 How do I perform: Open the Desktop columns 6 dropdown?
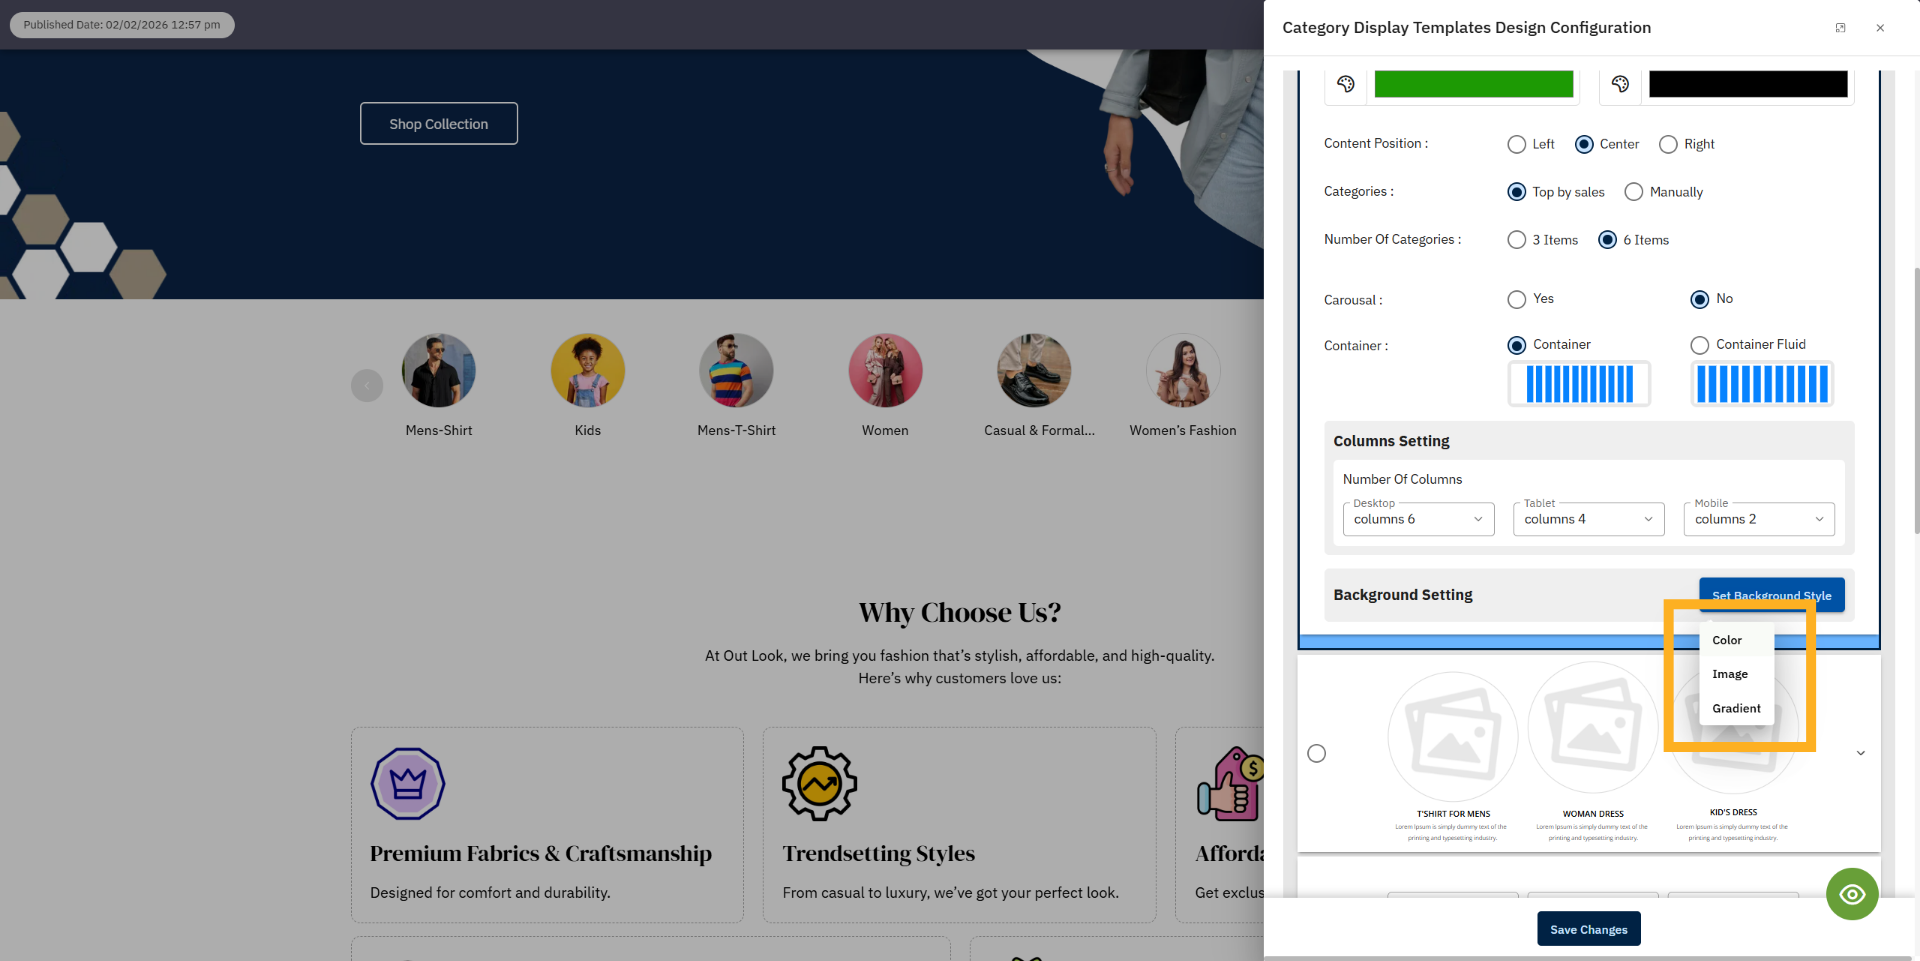click(1417, 519)
